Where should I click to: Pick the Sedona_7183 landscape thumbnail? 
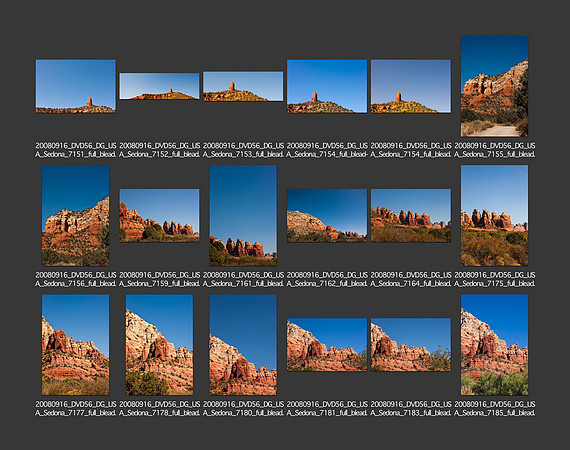[411, 345]
